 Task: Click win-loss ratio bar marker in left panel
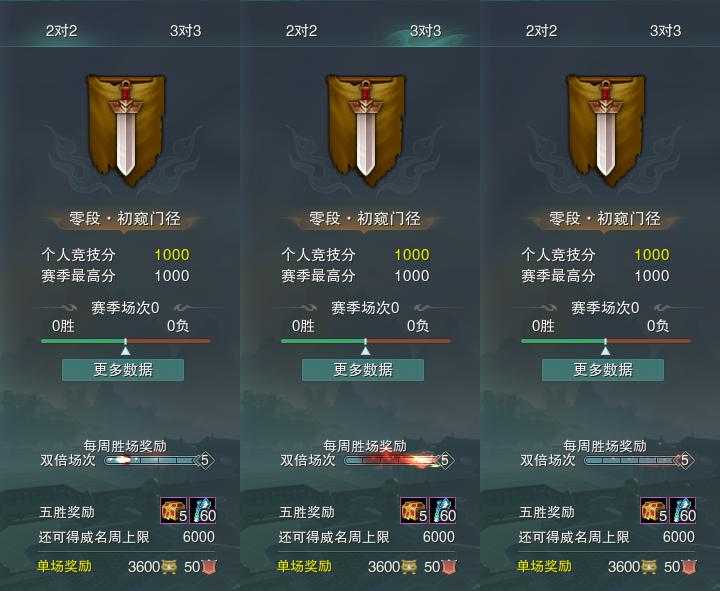tap(125, 351)
